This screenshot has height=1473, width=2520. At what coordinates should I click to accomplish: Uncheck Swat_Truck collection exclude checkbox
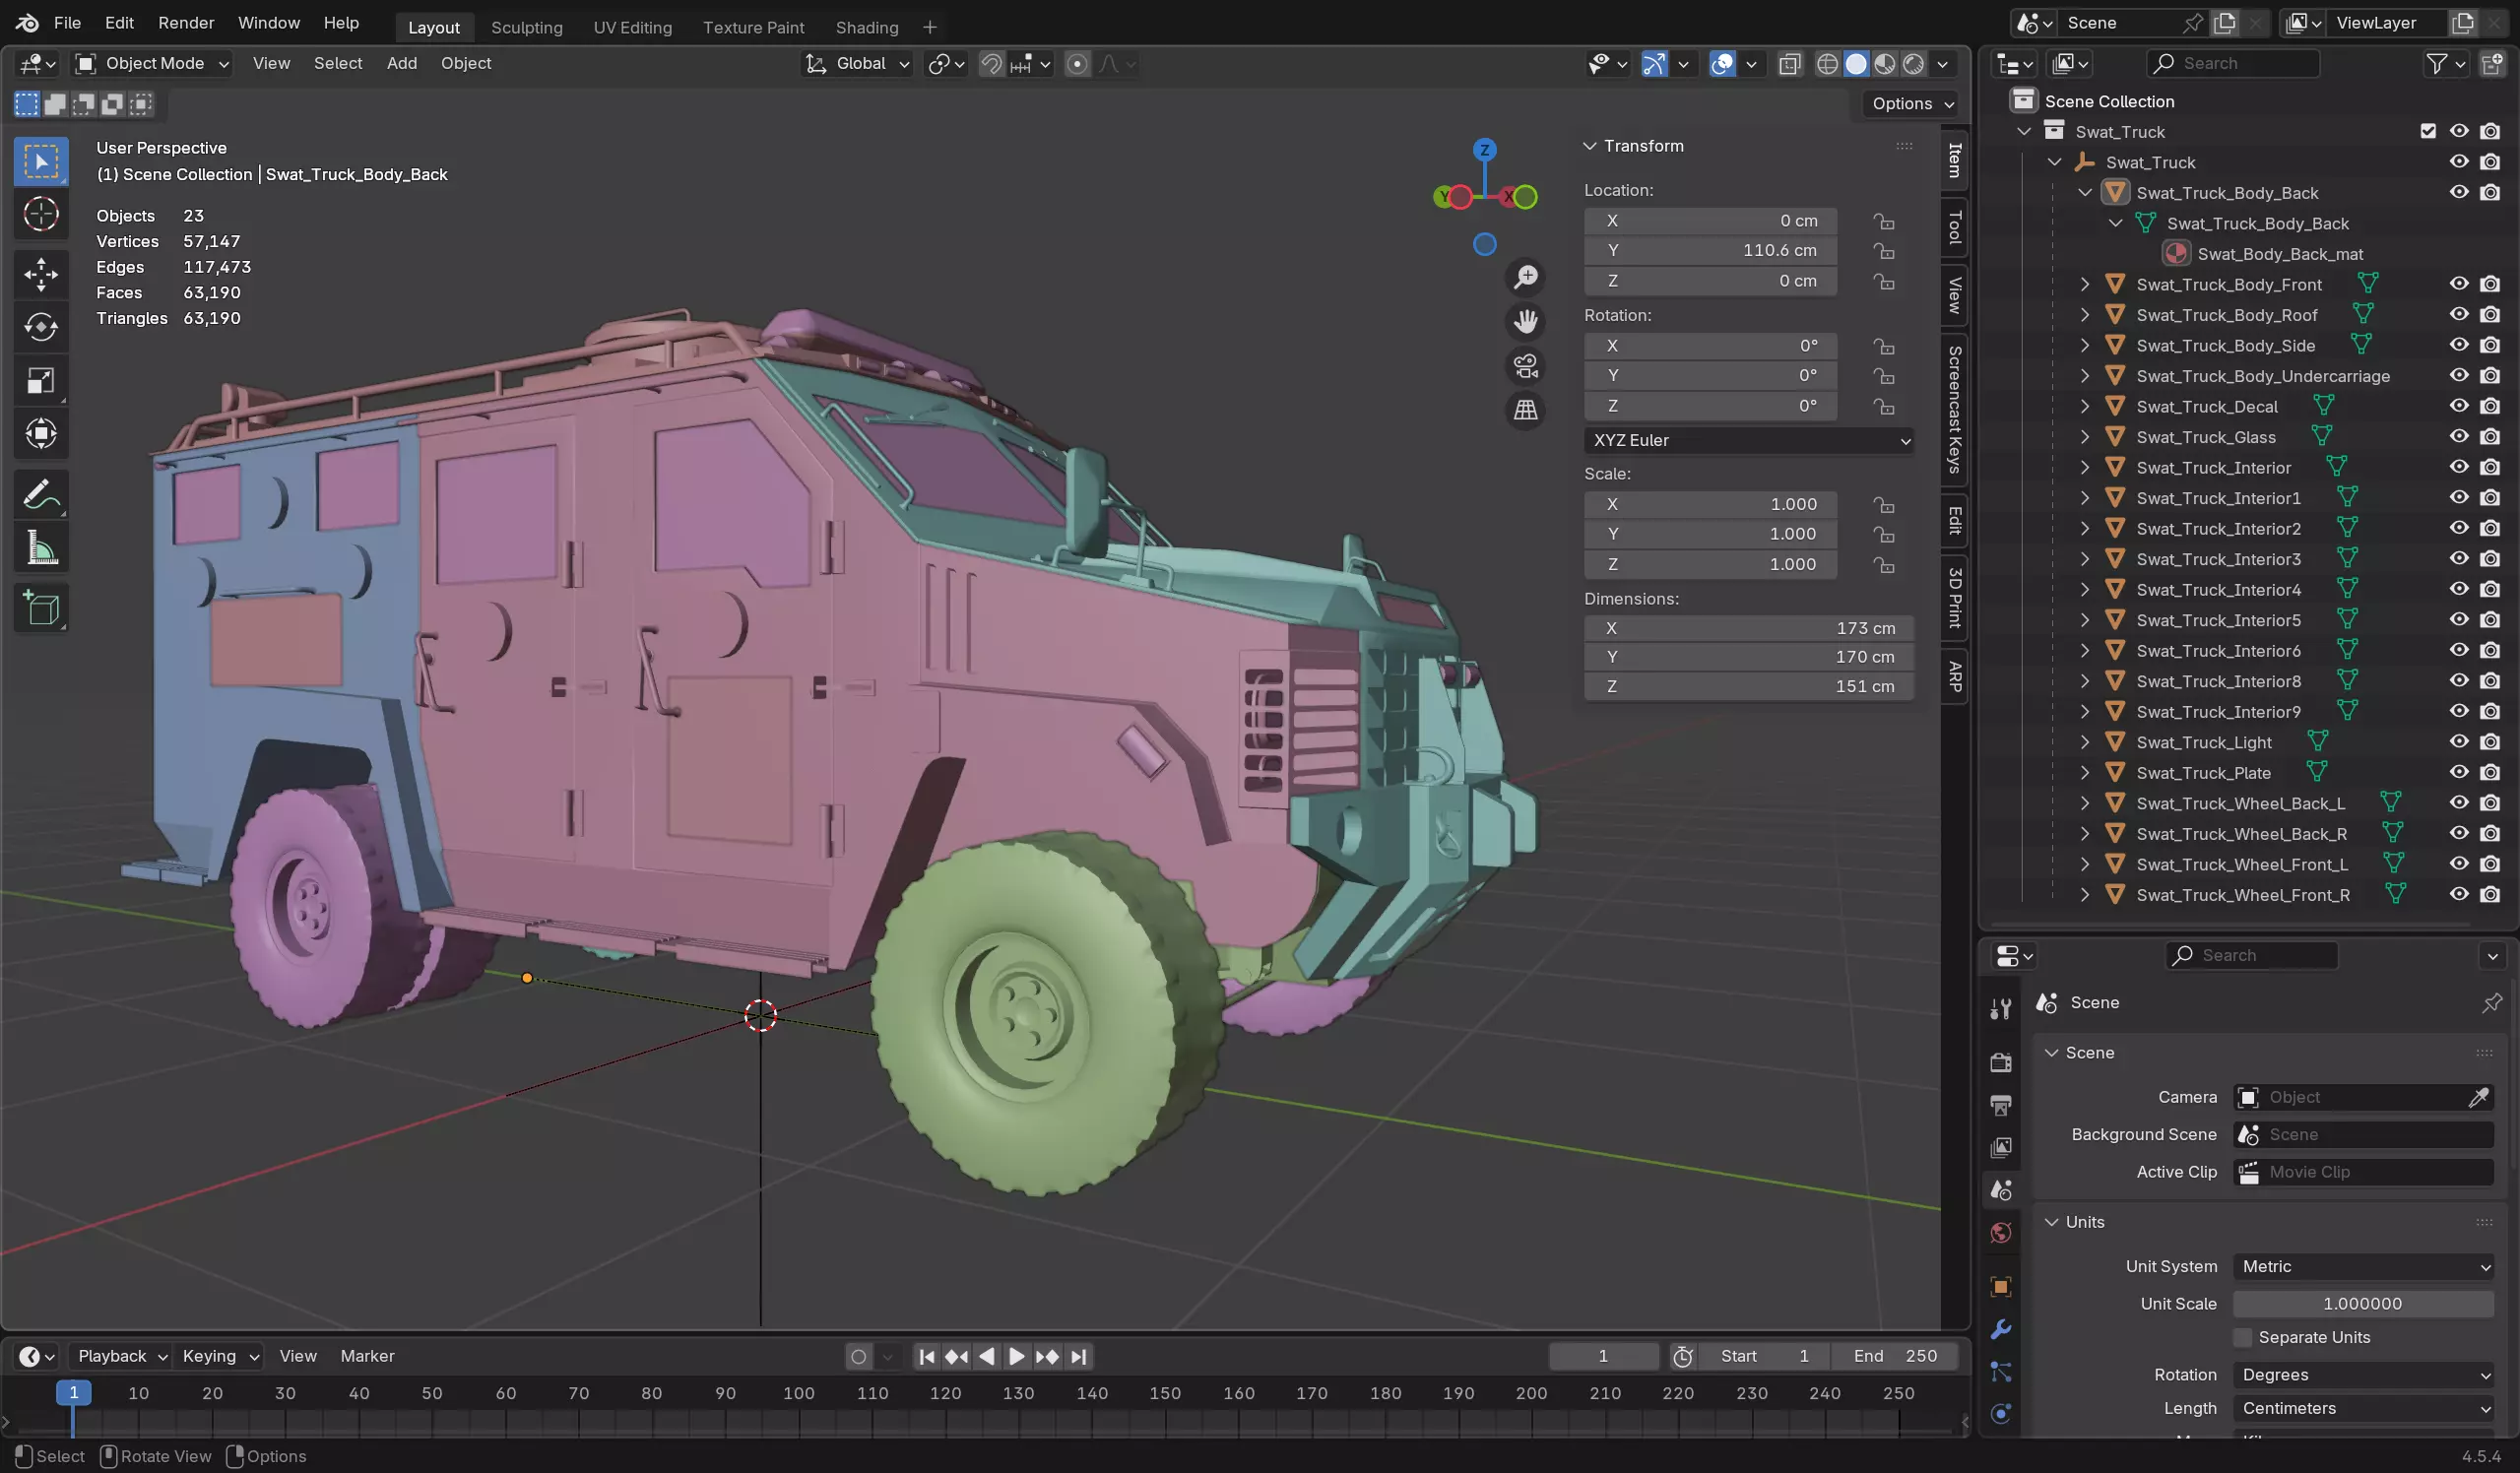point(2427,131)
